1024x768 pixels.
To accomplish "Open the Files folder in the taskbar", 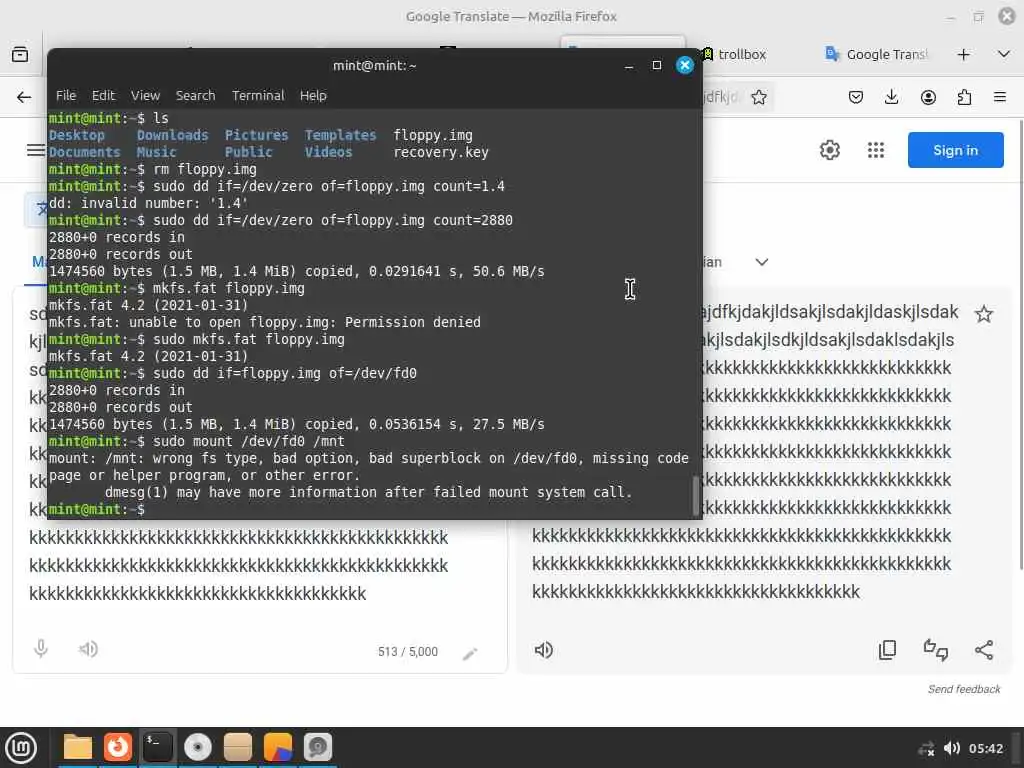I will coord(78,747).
